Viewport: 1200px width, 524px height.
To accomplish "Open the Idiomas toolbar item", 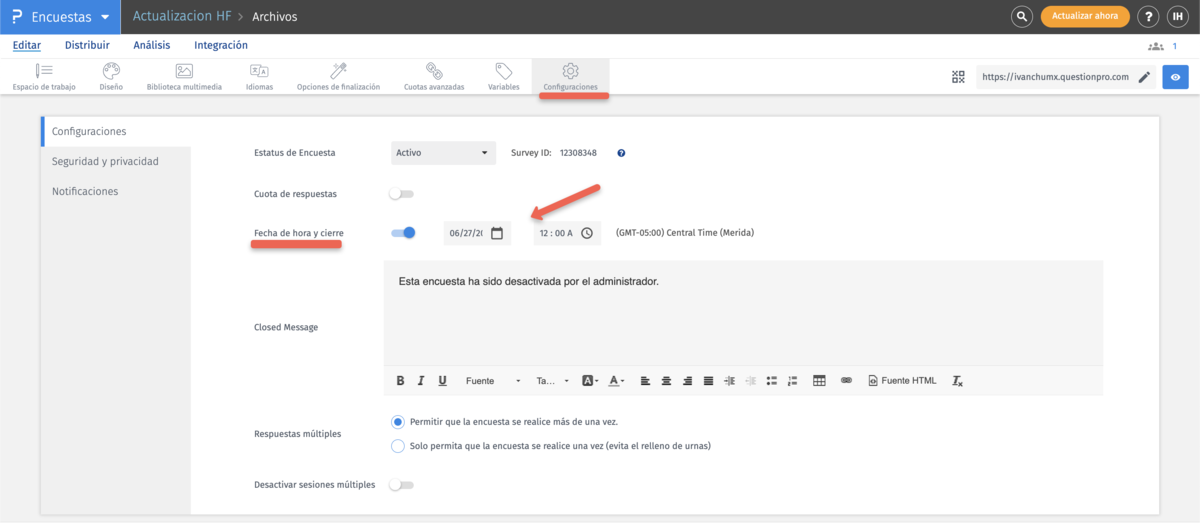I will click(259, 77).
